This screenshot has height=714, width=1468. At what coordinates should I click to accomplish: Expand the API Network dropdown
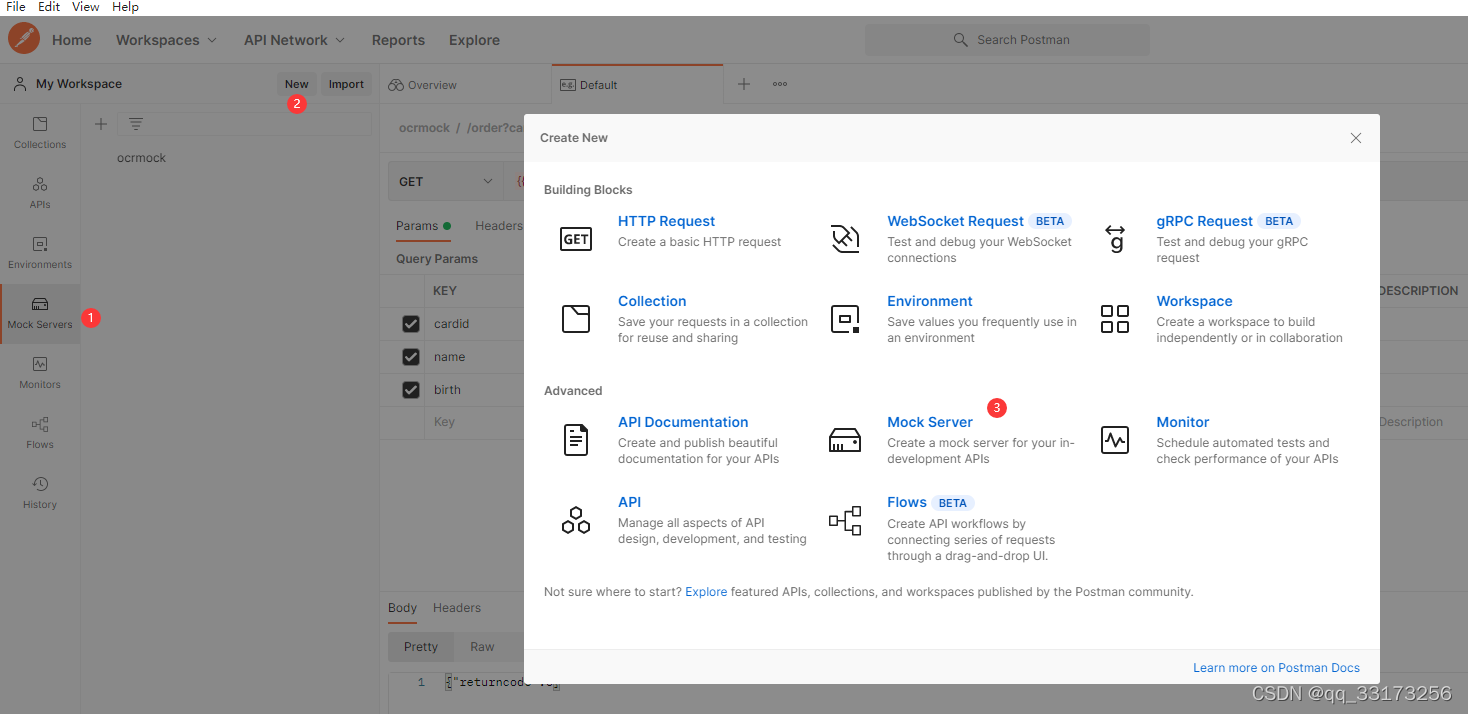point(294,40)
